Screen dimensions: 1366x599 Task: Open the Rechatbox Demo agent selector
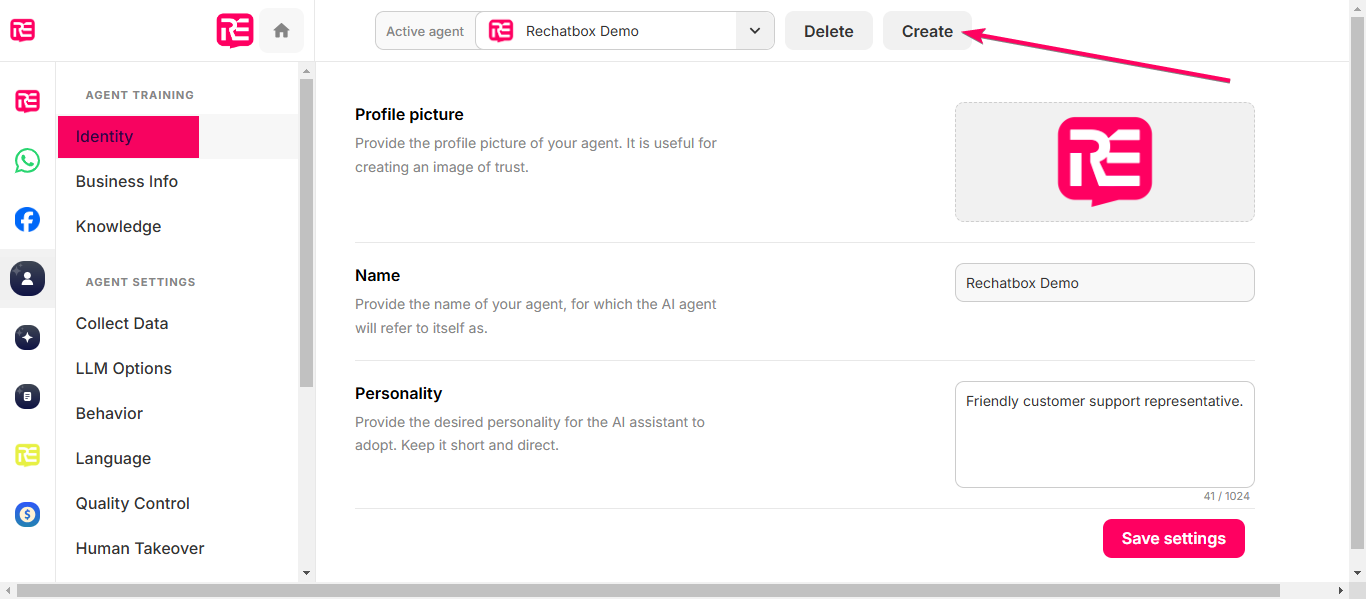(x=606, y=31)
